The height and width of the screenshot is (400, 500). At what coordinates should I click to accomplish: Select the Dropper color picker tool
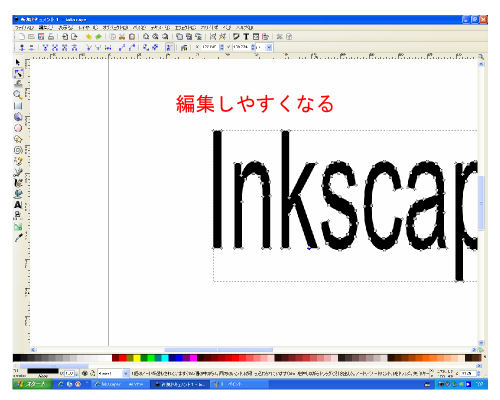(18, 238)
